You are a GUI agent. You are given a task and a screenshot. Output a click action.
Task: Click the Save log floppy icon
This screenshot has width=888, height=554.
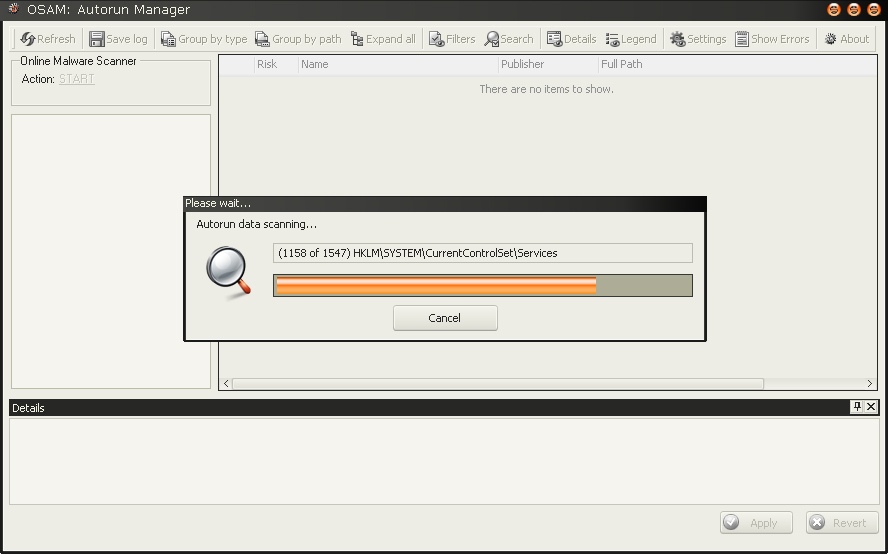tap(97, 39)
